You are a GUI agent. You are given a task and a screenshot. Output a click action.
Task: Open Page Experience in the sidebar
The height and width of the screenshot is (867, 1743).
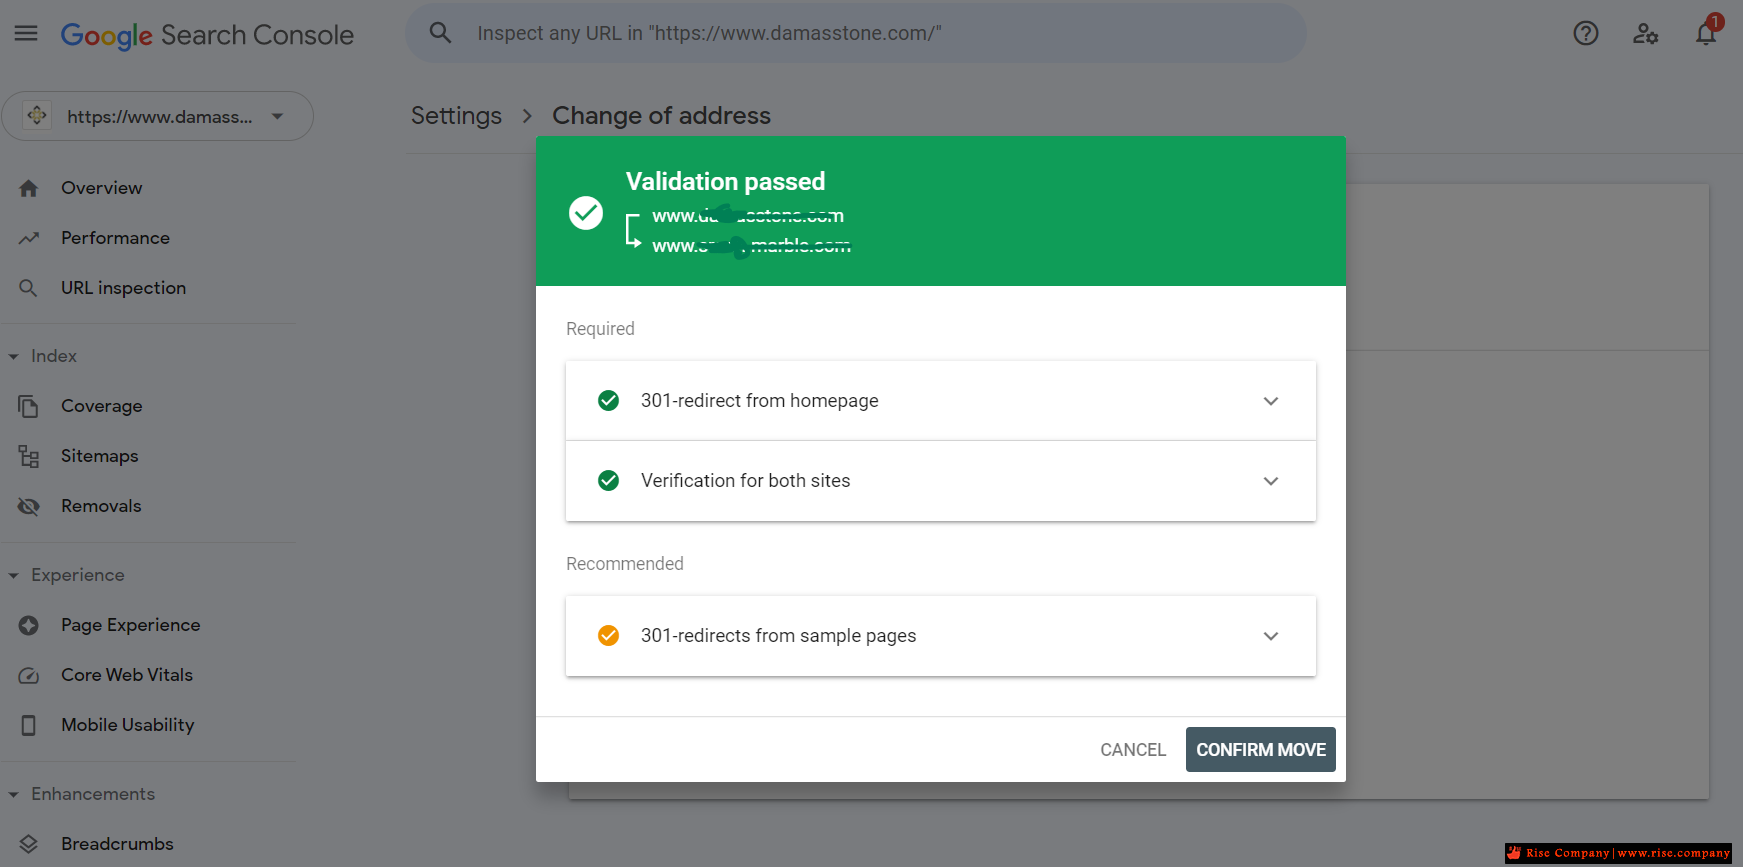tap(131, 625)
